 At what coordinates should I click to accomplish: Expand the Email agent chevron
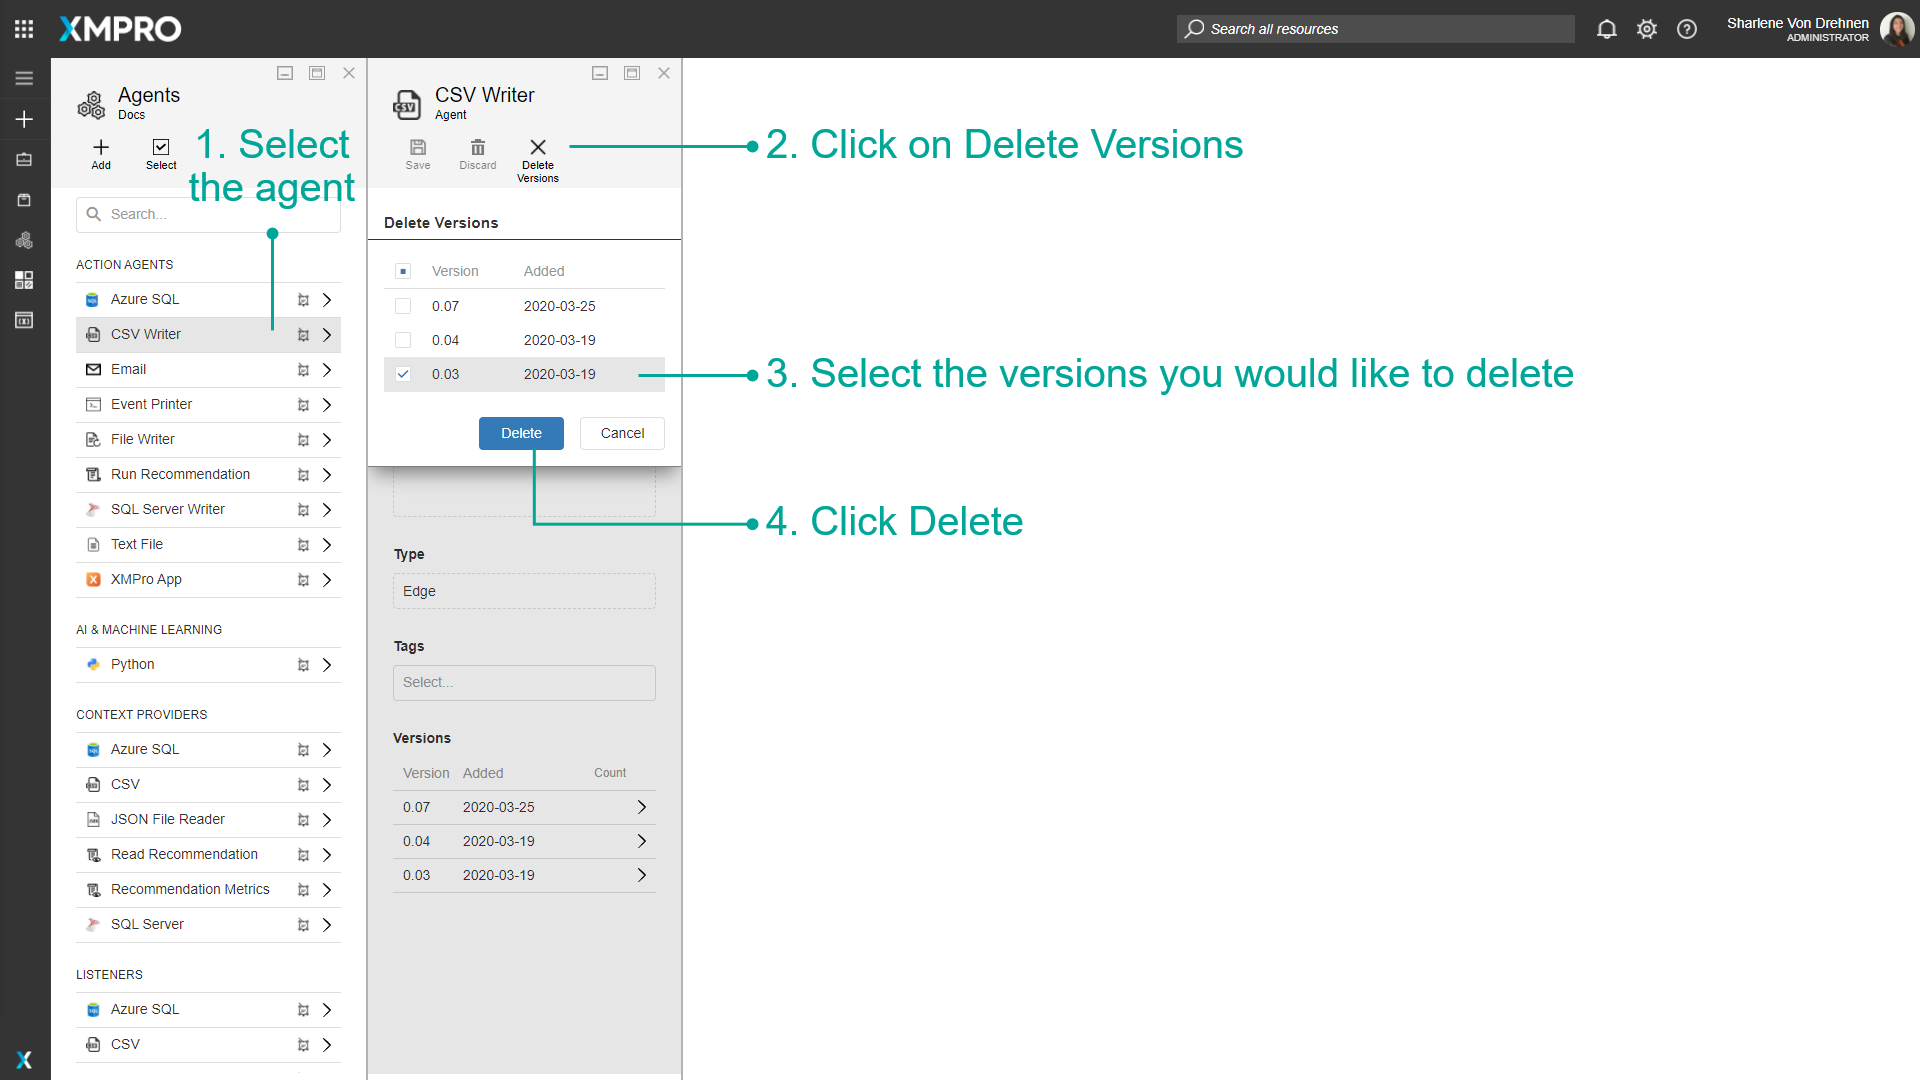[327, 370]
